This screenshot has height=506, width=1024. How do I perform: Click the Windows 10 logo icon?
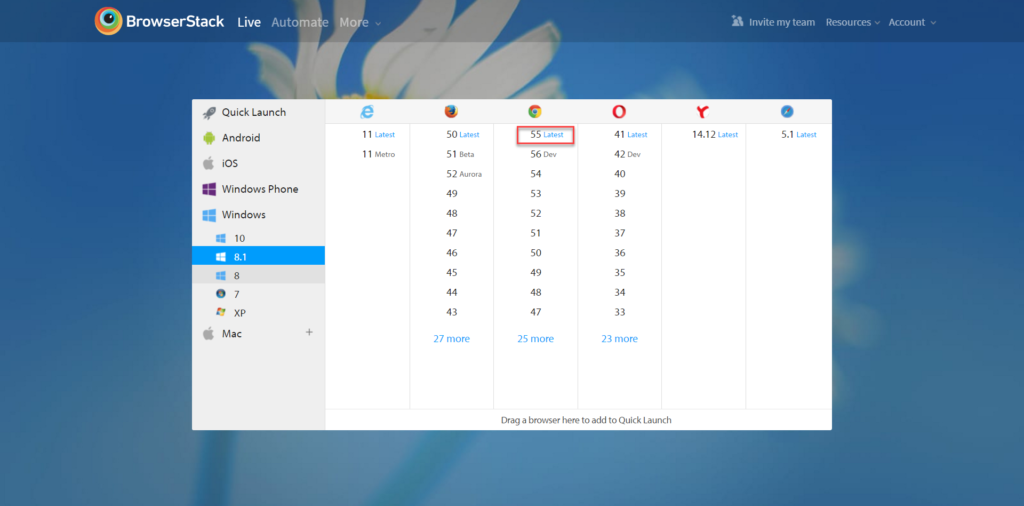pyautogui.click(x=221, y=238)
